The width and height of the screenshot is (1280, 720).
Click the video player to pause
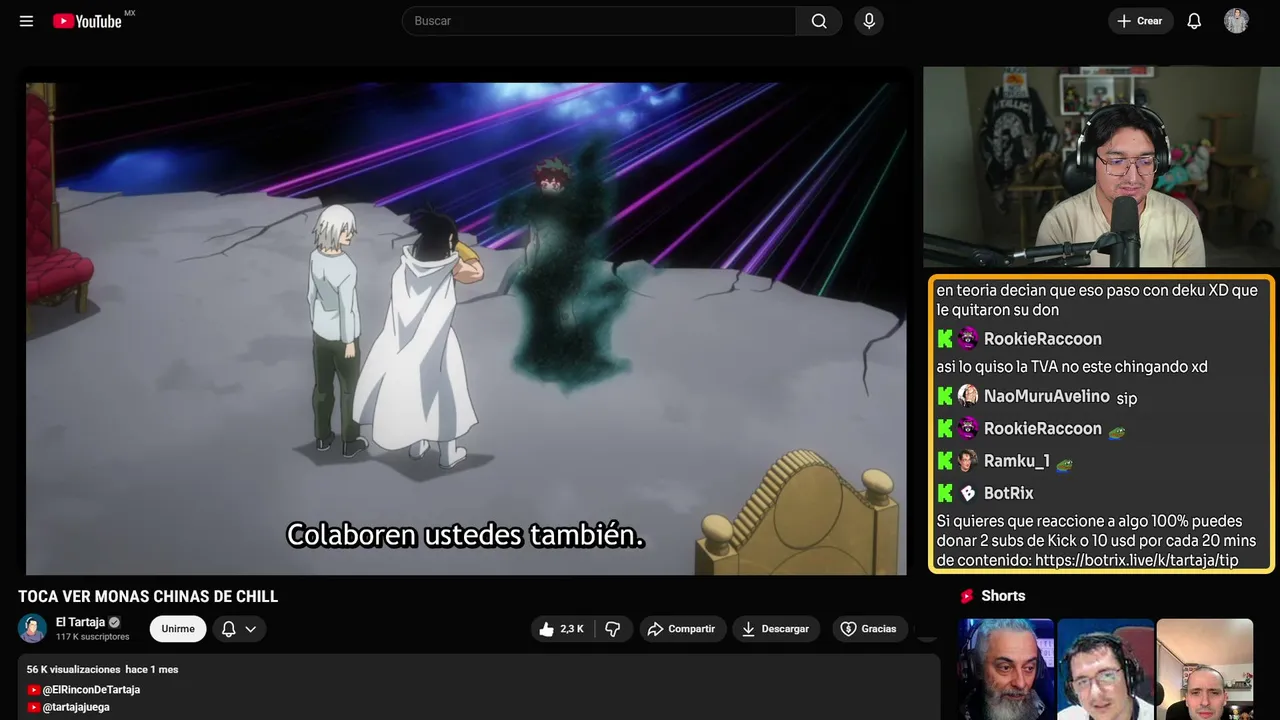click(x=466, y=329)
